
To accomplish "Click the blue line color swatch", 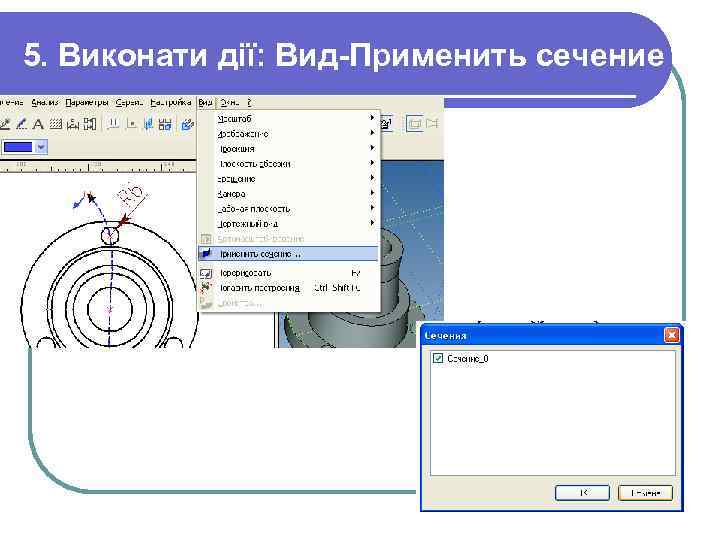I will tap(18, 147).
